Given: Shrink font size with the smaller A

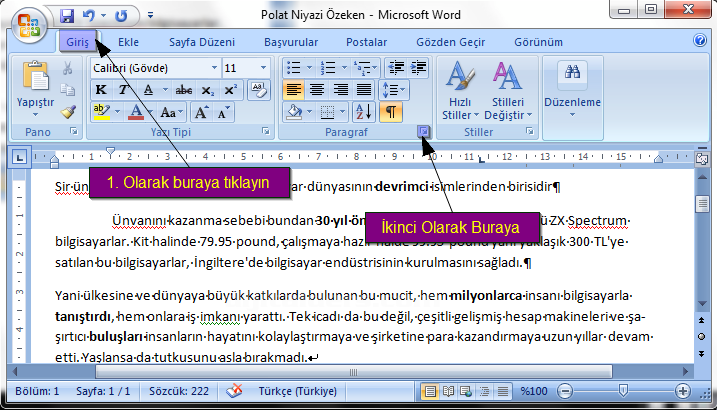Looking at the screenshot, I should pos(223,112).
